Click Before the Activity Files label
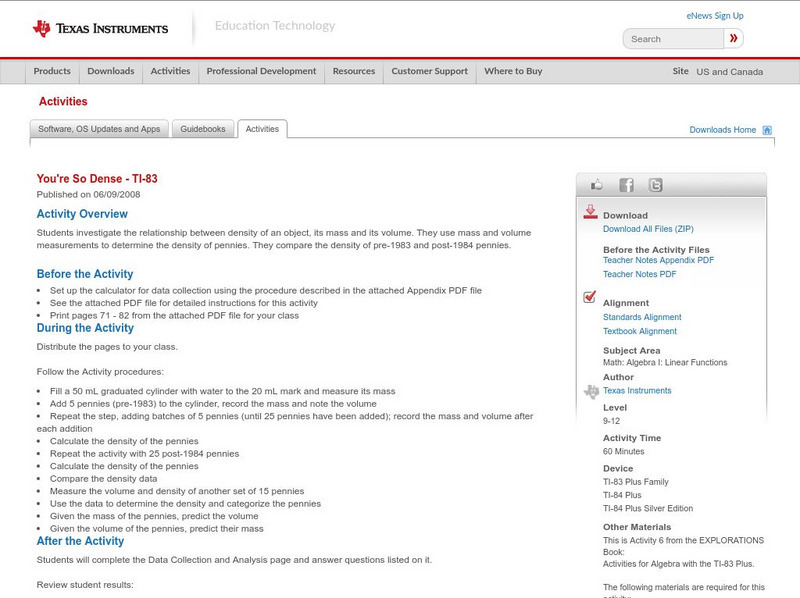This screenshot has width=800, height=598. [x=656, y=250]
